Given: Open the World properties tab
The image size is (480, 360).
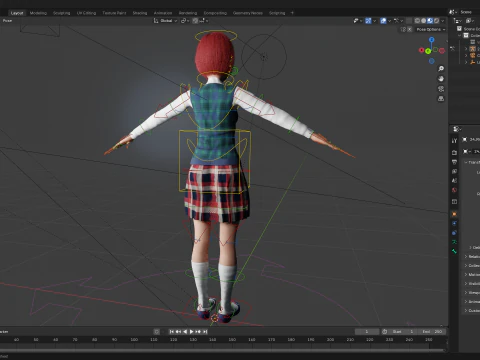Looking at the screenshot, I should [x=454, y=190].
